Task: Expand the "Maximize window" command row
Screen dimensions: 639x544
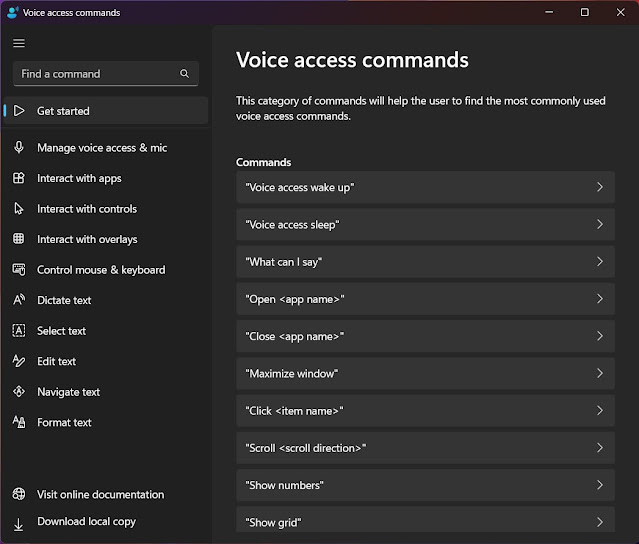Action: tap(424, 373)
